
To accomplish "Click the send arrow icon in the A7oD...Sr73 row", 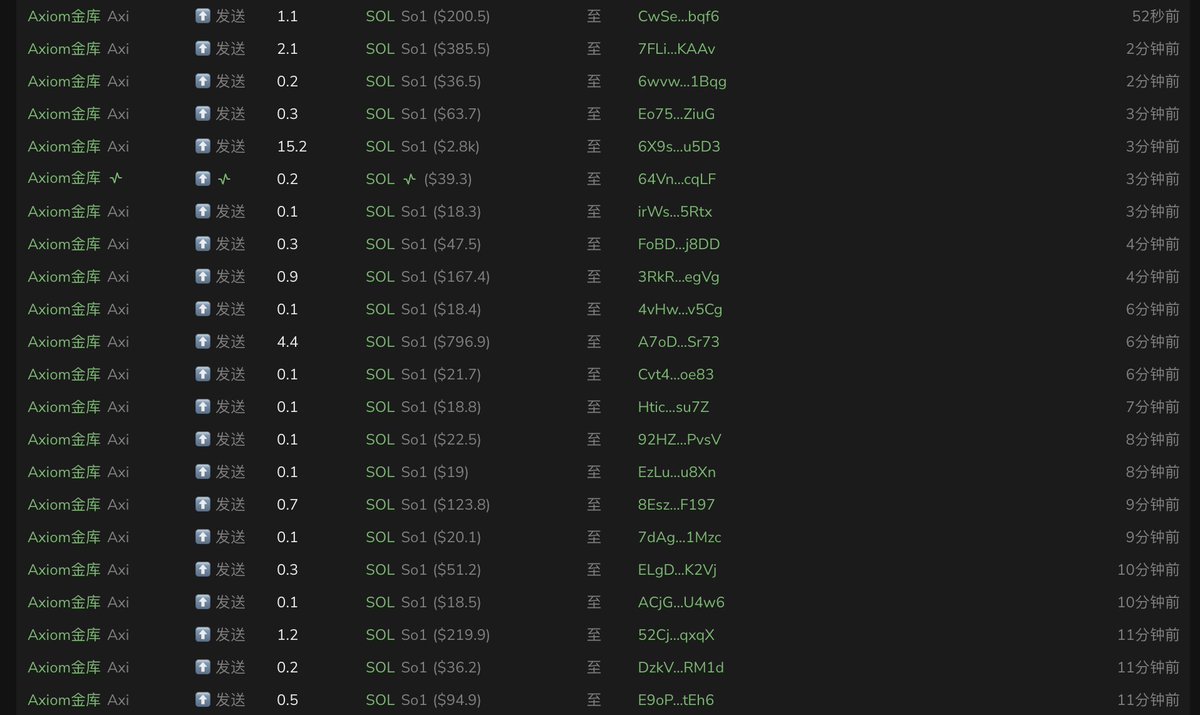I will point(203,342).
